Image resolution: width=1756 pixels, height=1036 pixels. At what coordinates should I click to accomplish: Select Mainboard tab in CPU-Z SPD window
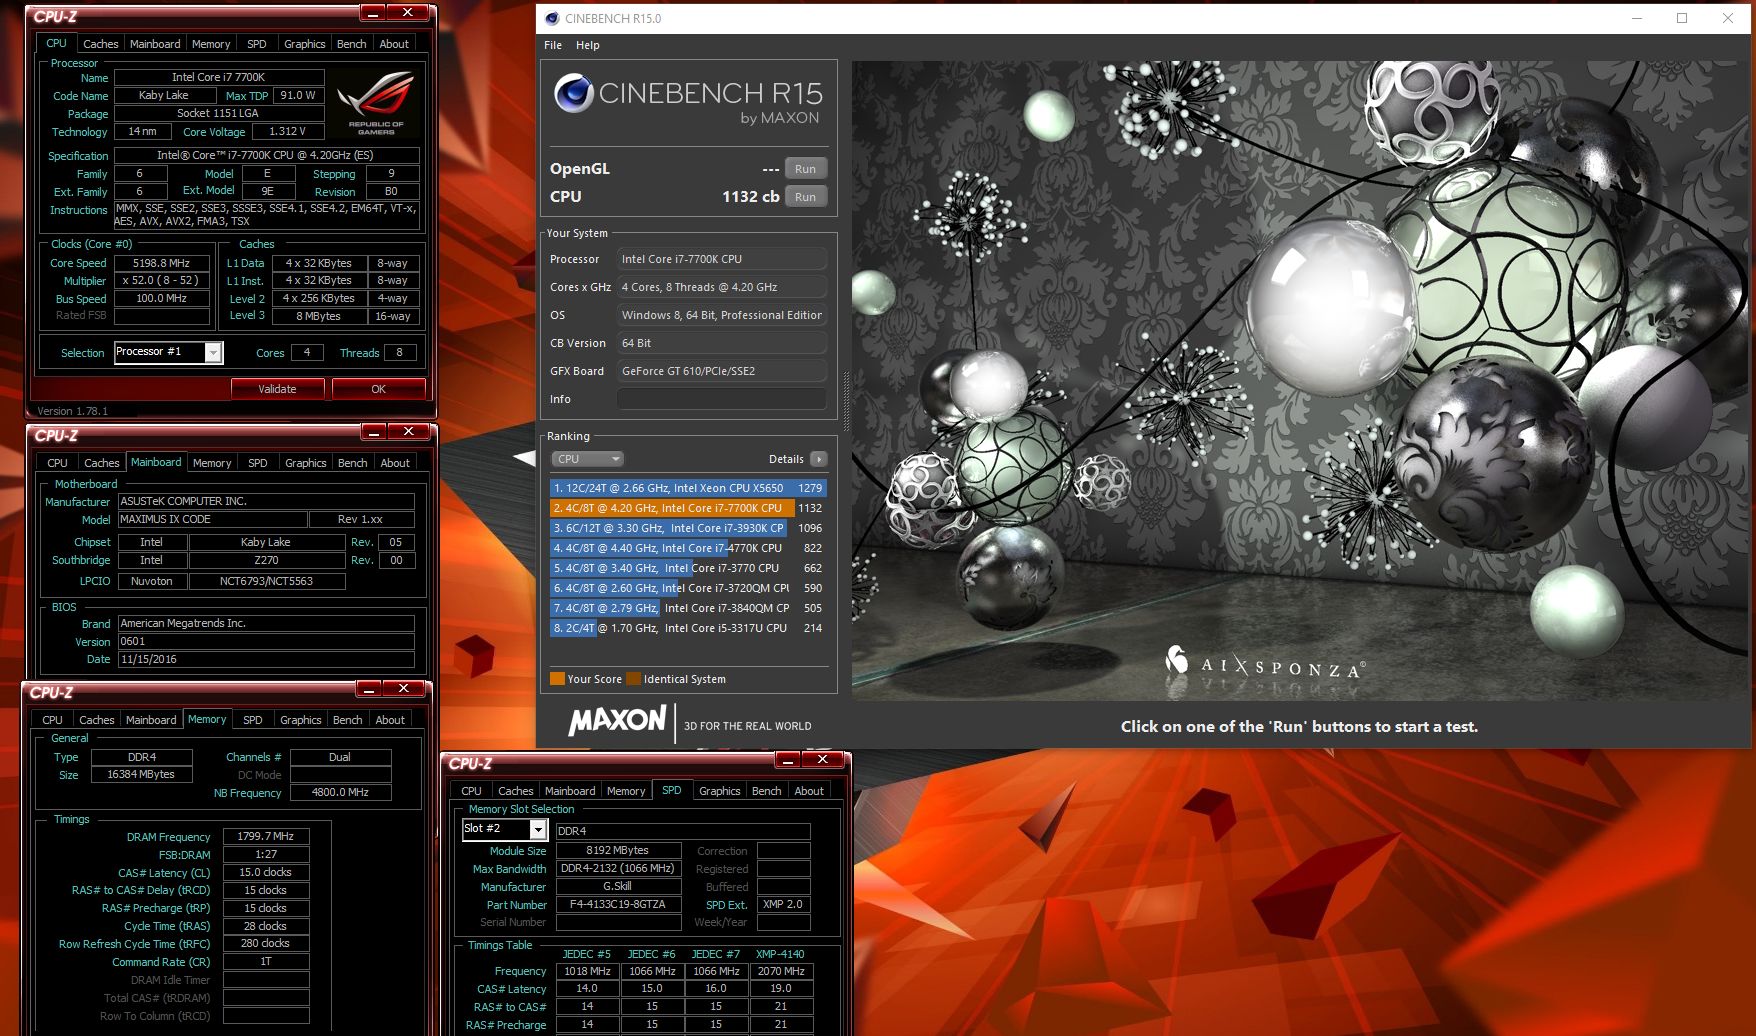tap(570, 791)
